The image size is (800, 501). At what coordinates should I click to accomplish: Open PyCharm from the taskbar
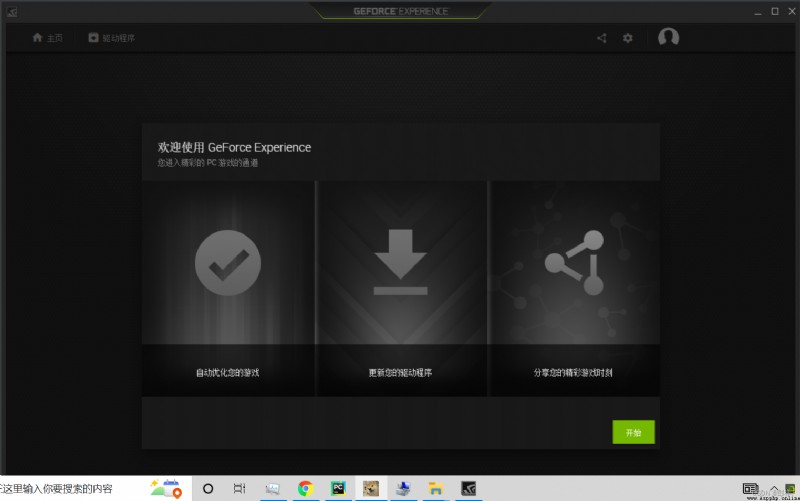[338, 489]
